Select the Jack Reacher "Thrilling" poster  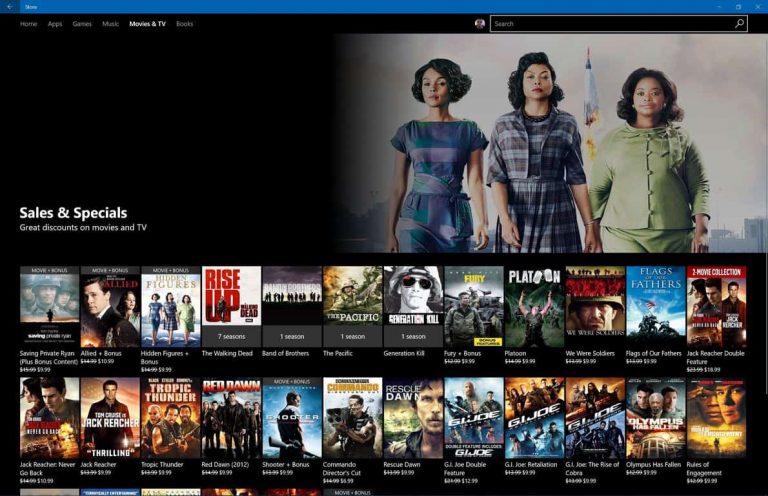(110, 418)
